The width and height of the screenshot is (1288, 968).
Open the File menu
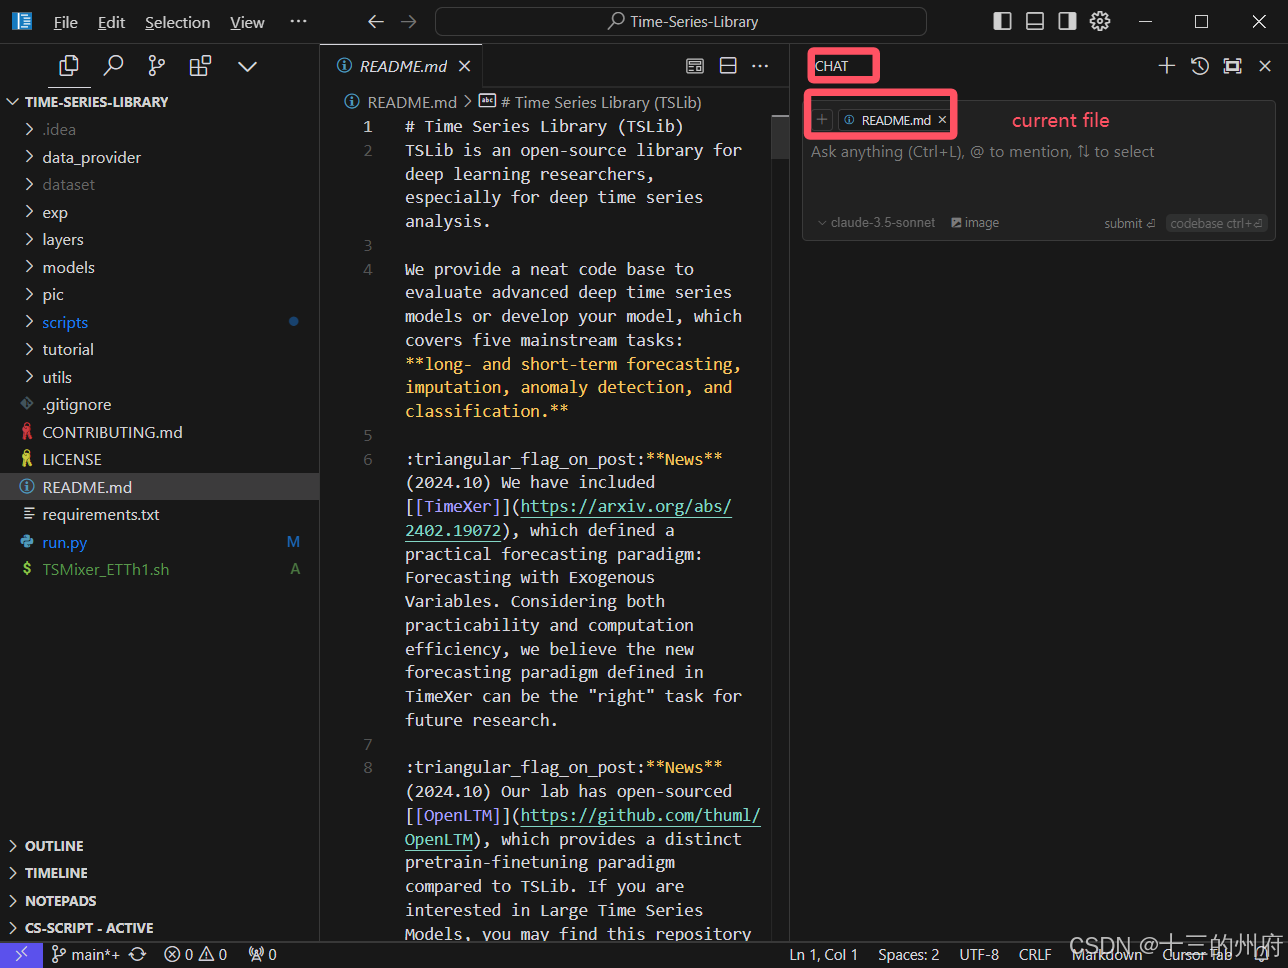pyautogui.click(x=66, y=22)
